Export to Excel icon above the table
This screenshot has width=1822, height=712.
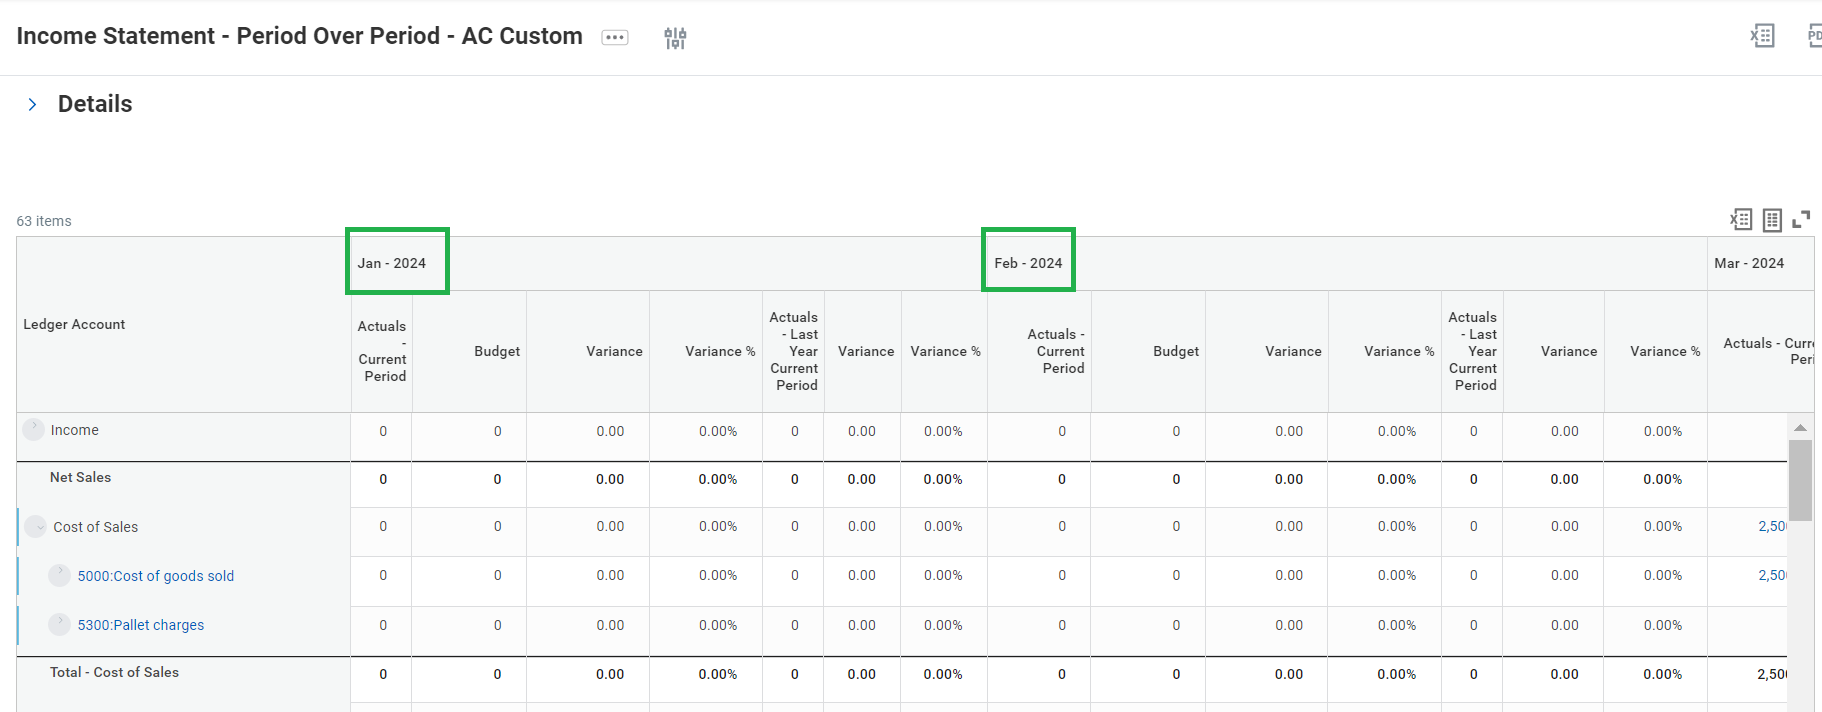coord(1741,220)
